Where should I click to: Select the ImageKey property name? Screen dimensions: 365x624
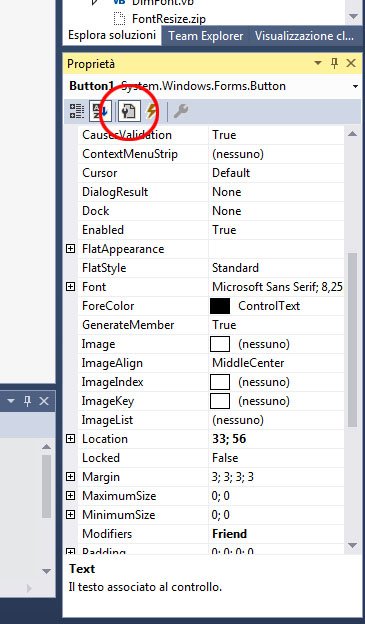[x=108, y=401]
